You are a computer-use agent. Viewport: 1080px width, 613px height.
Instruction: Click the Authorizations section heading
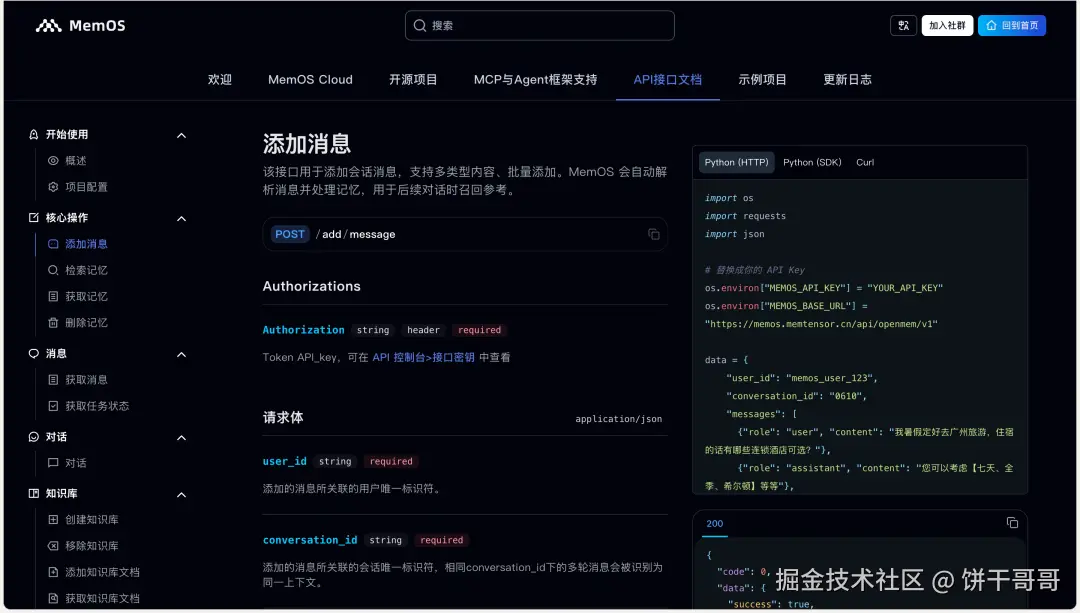(x=311, y=287)
